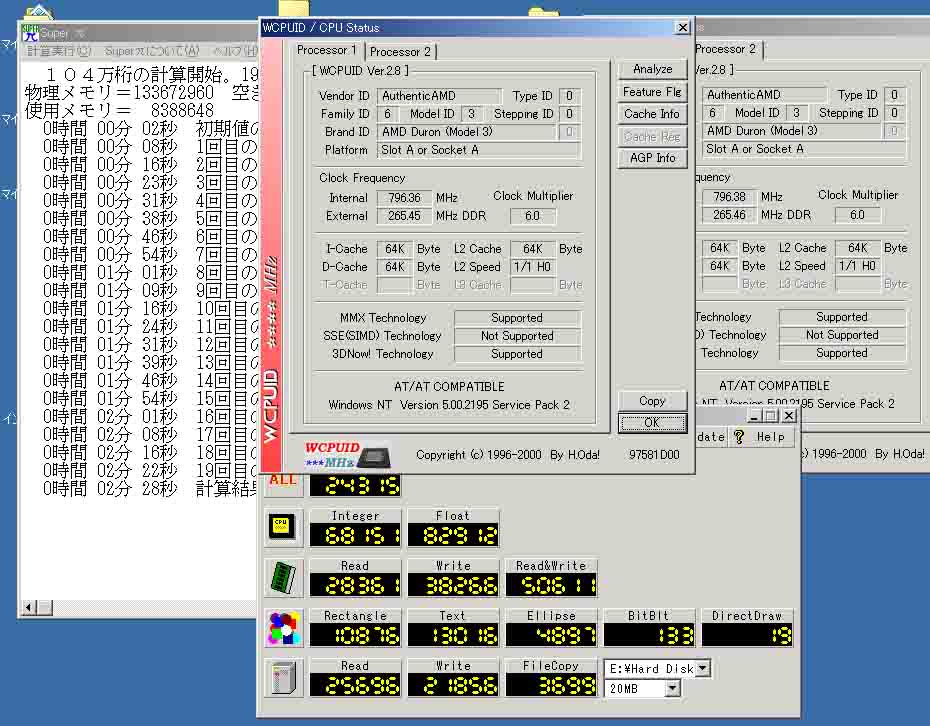Click the "物理メモリ＝133672960" line in Super PI

119,93
